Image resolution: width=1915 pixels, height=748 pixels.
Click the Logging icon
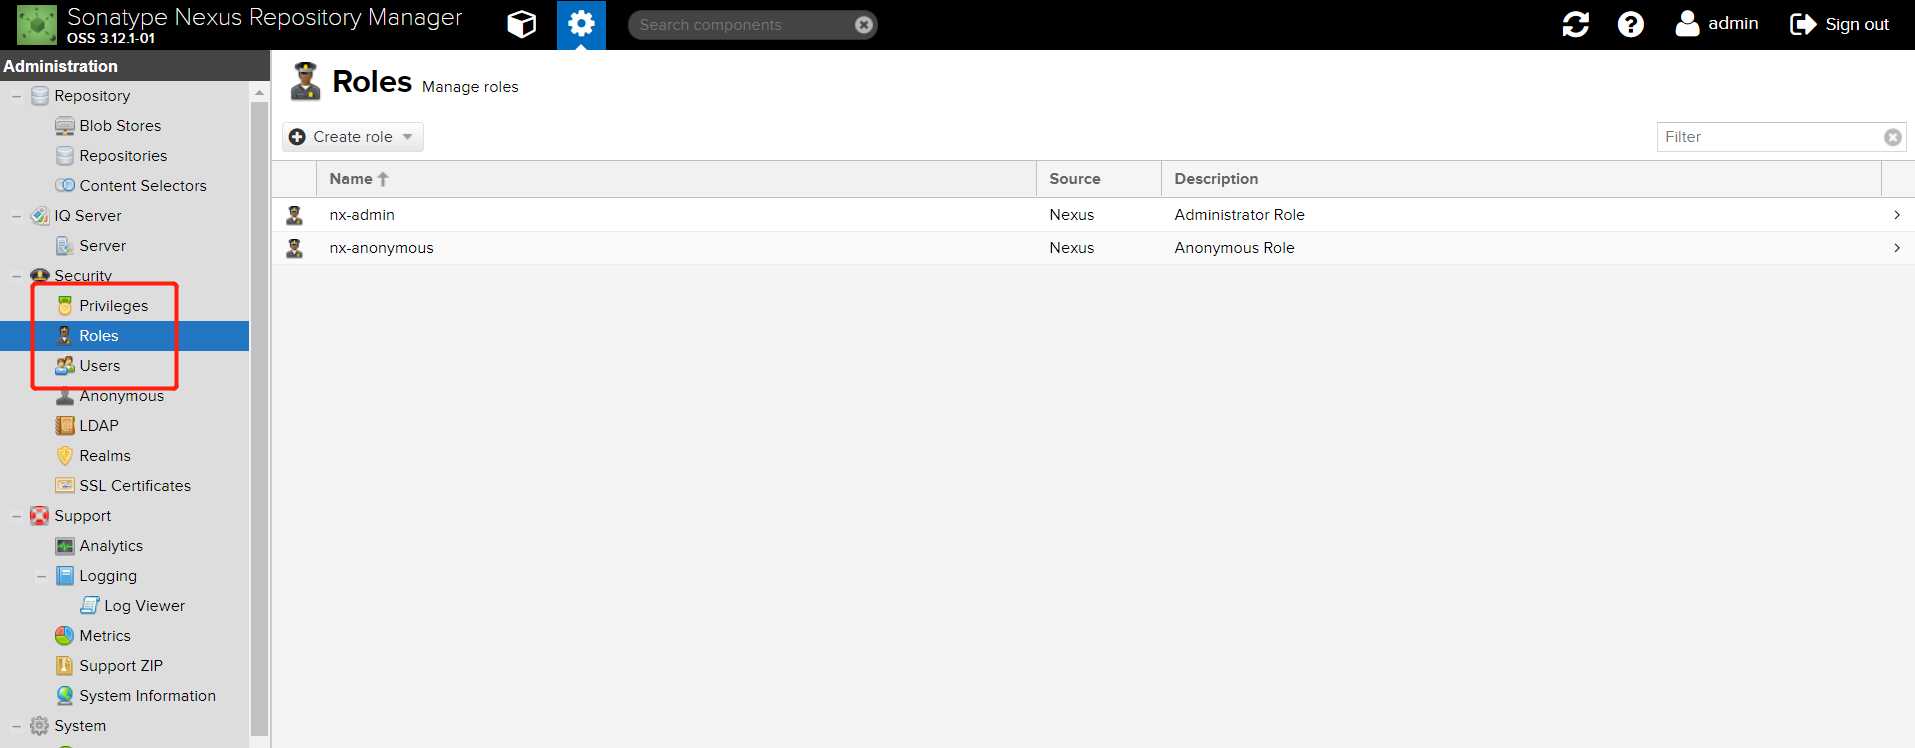point(65,576)
